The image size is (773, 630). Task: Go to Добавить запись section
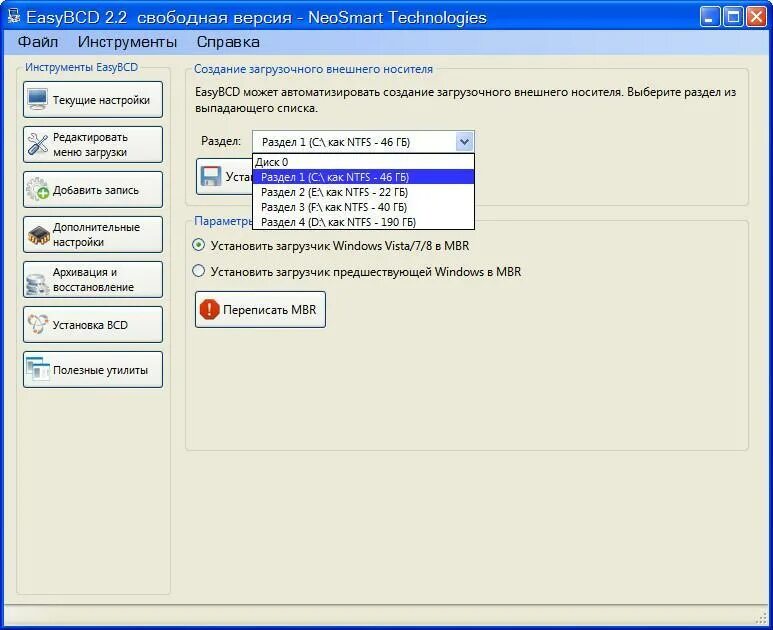pyautogui.click(x=93, y=189)
